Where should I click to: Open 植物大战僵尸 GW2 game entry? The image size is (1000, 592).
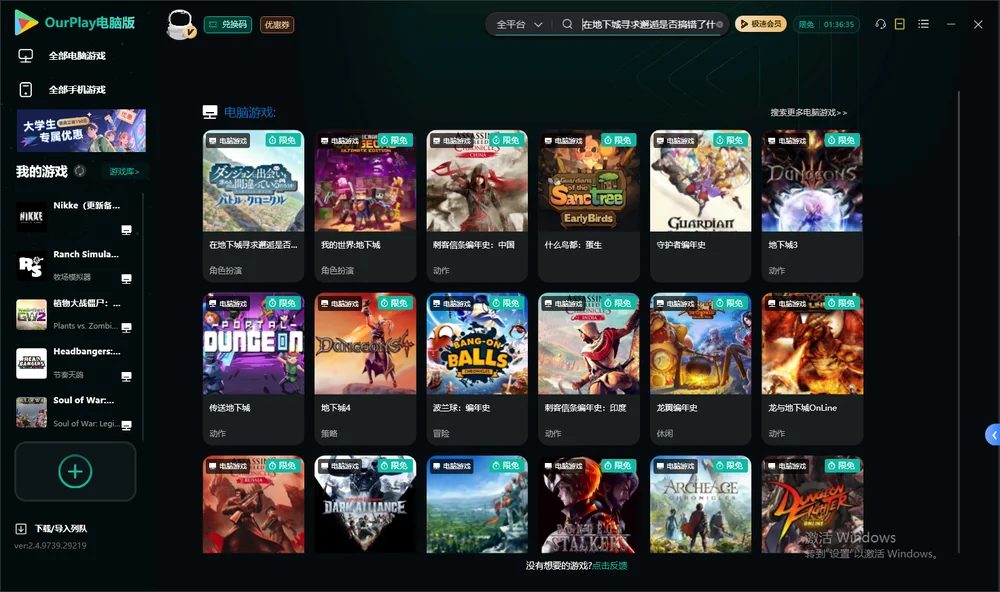point(75,314)
